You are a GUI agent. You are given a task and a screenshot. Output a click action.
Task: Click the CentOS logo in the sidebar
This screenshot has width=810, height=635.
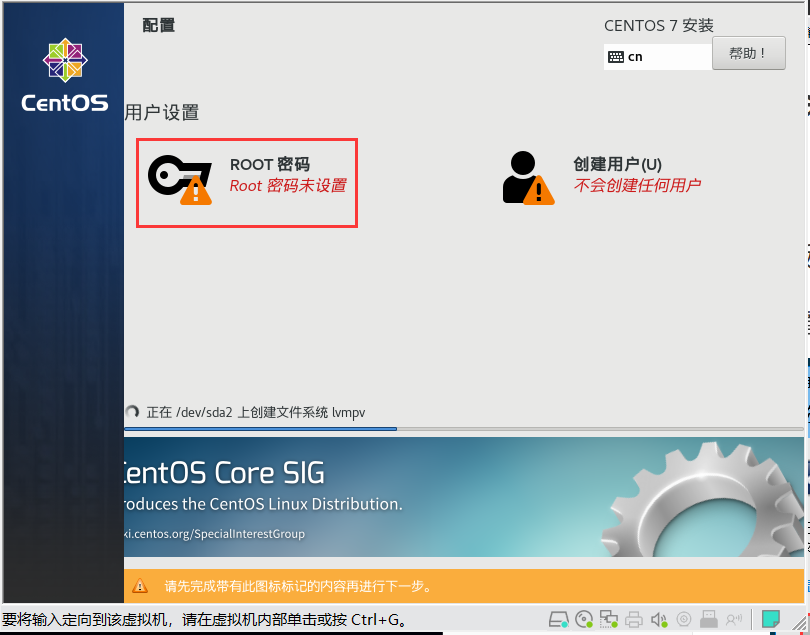65,74
